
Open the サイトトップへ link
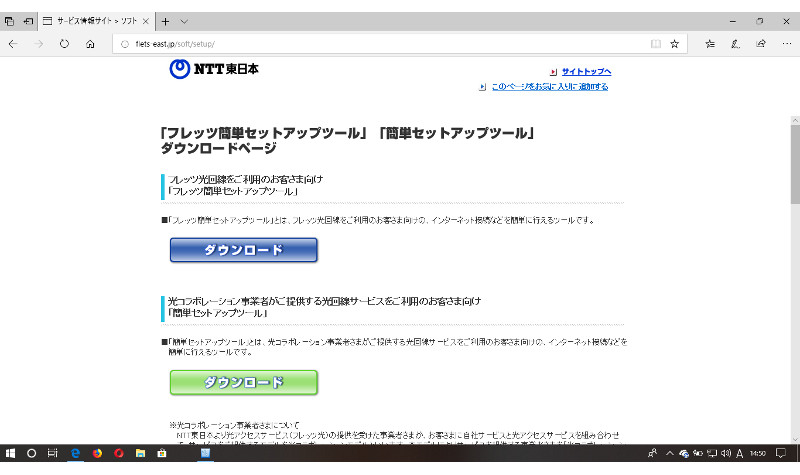(586, 72)
